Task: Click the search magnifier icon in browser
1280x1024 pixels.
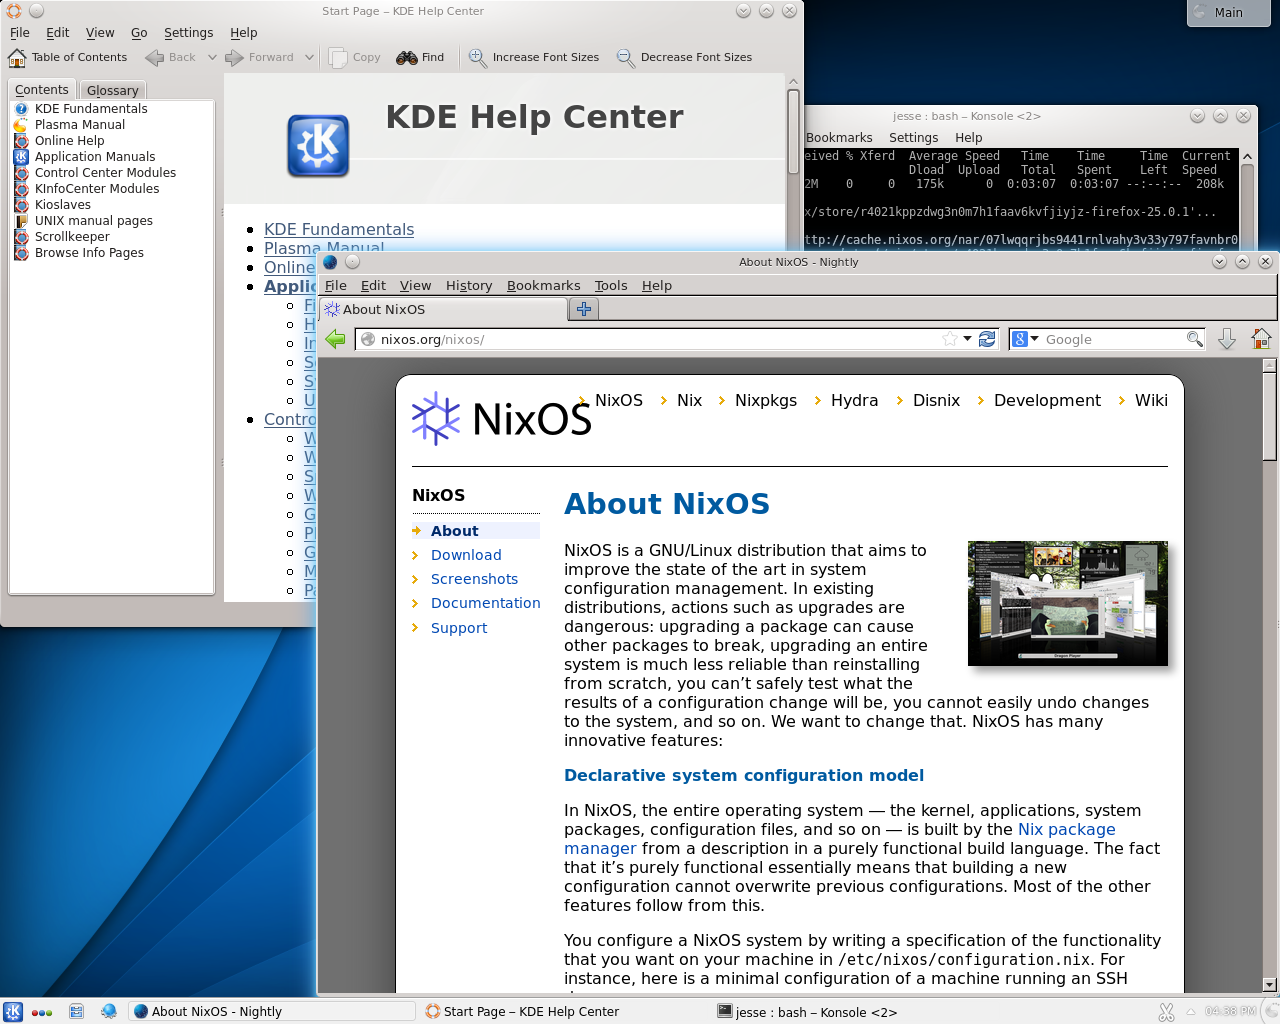Action: [x=1194, y=339]
